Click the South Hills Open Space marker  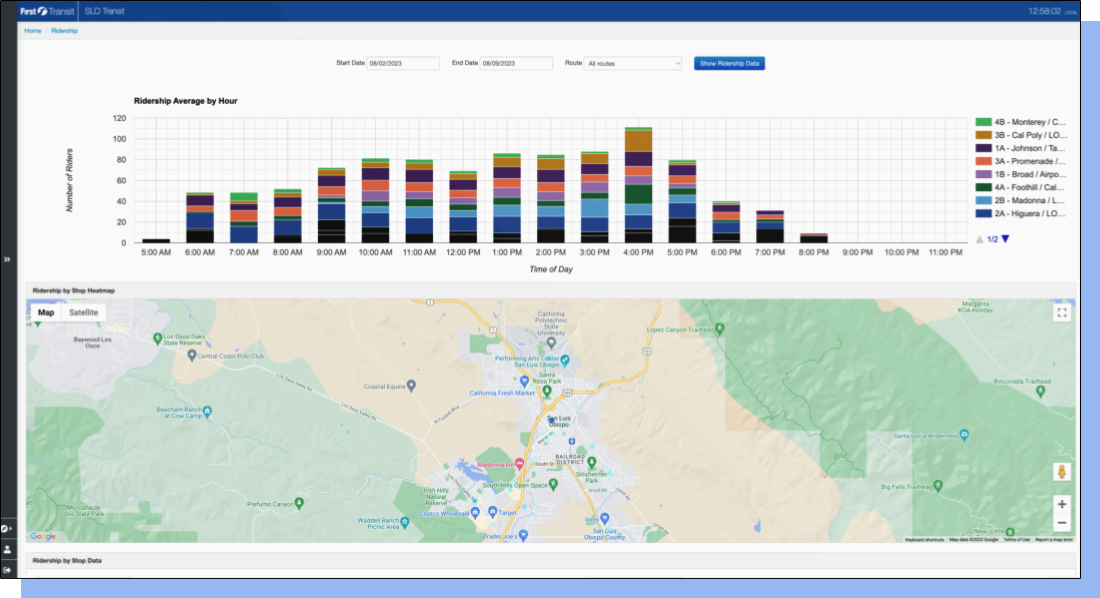[554, 484]
